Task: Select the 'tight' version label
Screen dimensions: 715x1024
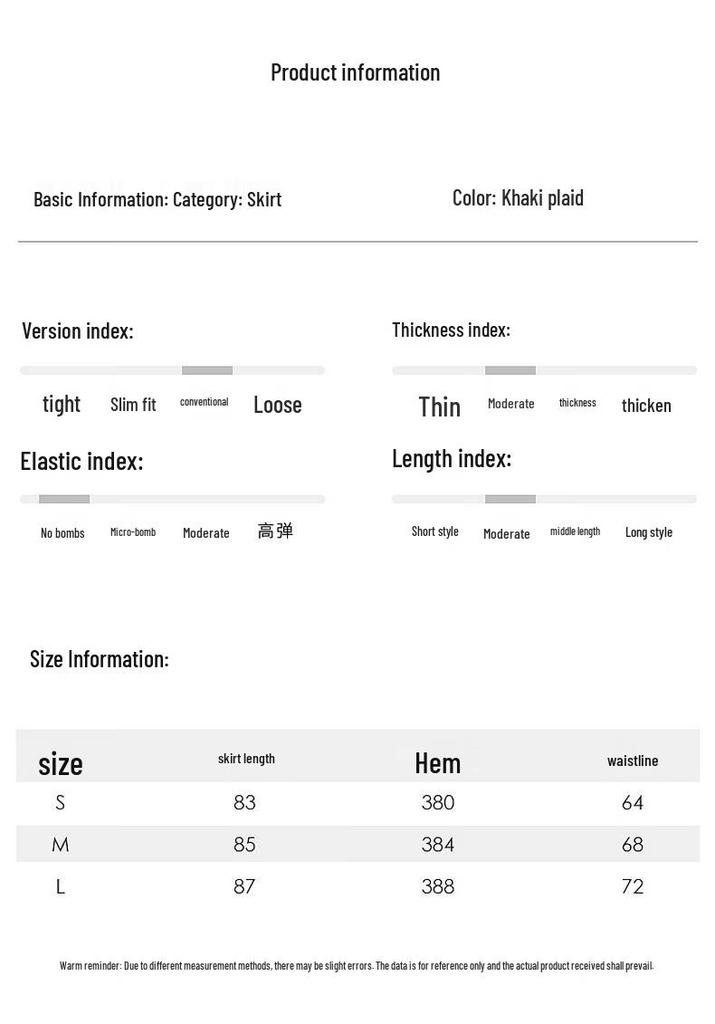Action: [61, 404]
